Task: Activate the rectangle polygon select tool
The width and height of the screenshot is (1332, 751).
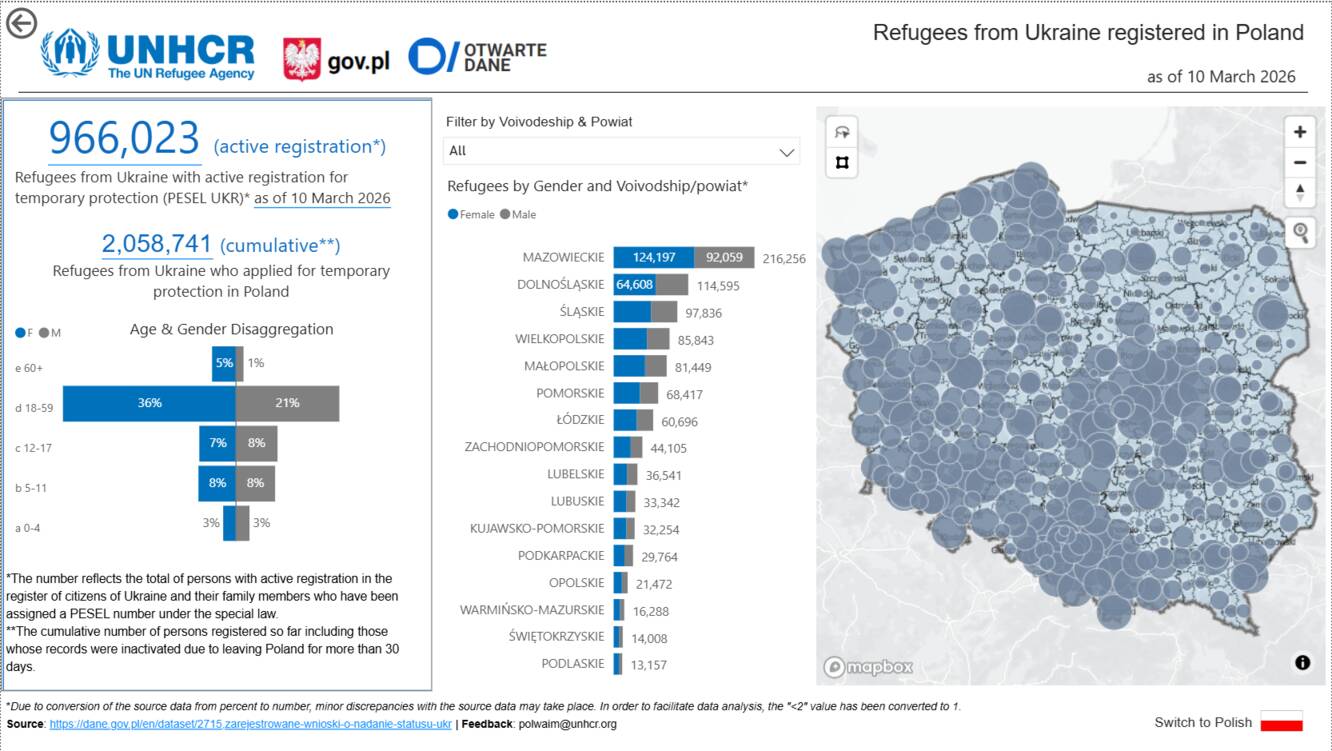Action: pyautogui.click(x=842, y=162)
